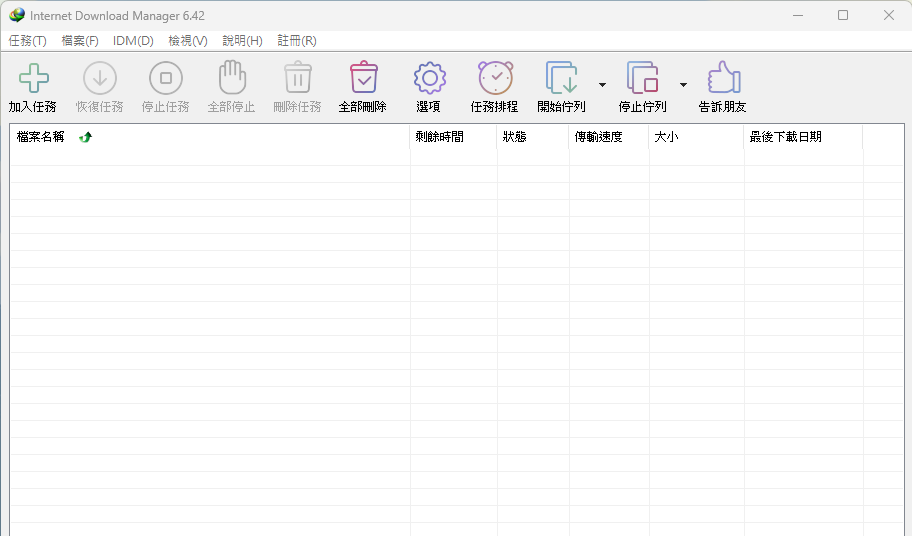Open the 任務排程 (Scheduler) clock icon
The width and height of the screenshot is (912, 536).
pos(495,78)
